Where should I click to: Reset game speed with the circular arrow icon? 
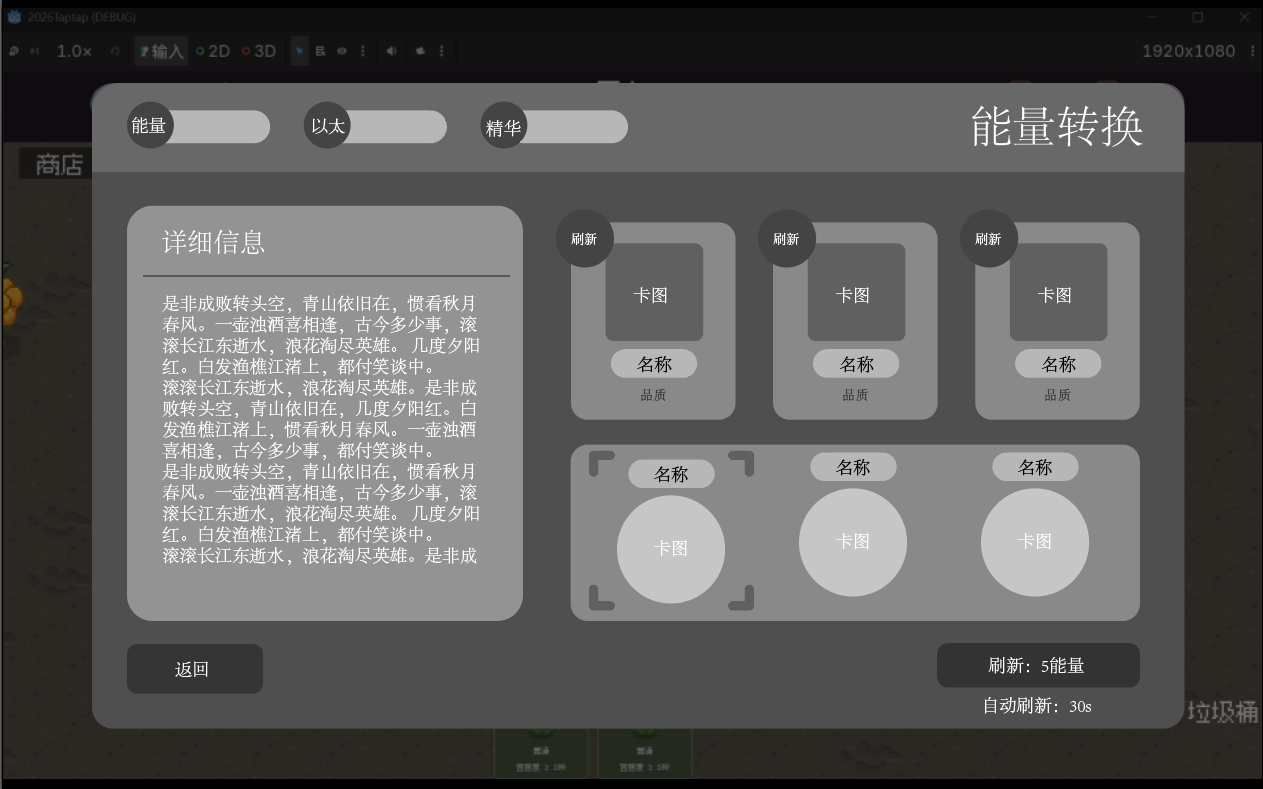(115, 51)
